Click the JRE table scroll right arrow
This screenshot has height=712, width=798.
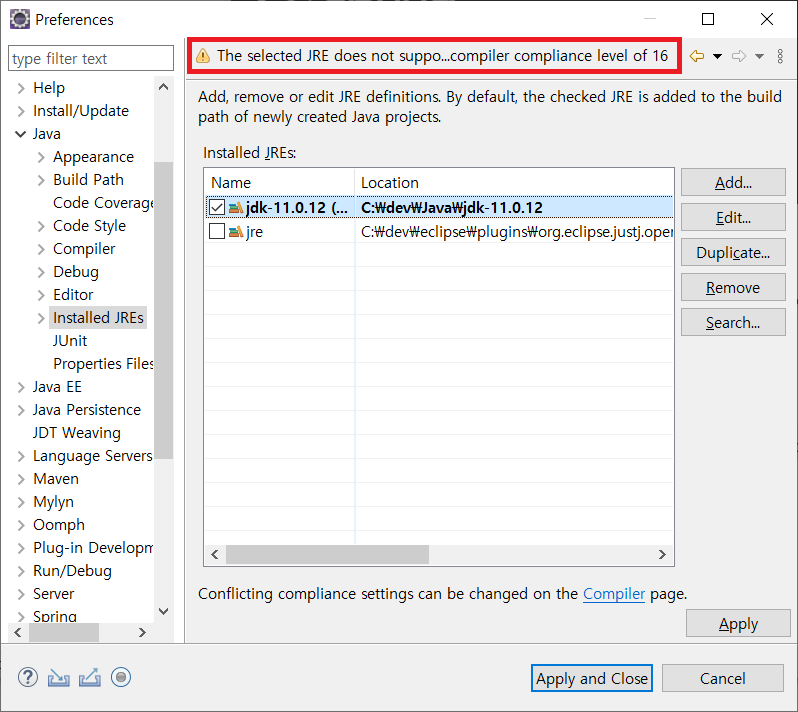(662, 554)
